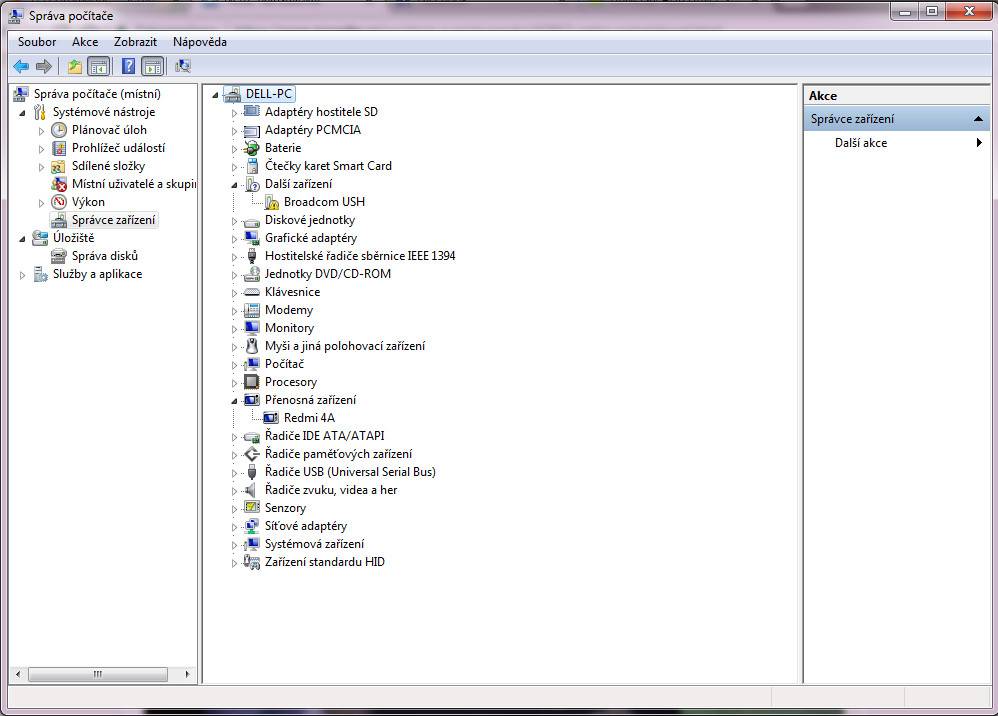Click the Čtečky karet Smart Card icon
The height and width of the screenshot is (716, 998).
click(252, 166)
